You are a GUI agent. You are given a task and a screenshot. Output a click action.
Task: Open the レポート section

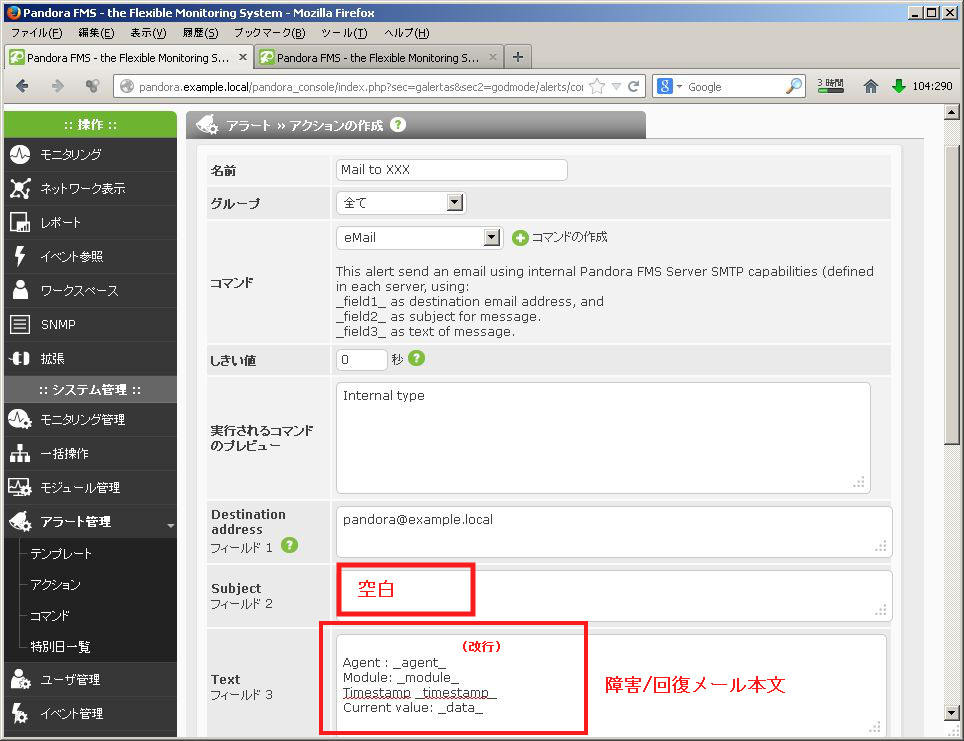click(x=90, y=223)
